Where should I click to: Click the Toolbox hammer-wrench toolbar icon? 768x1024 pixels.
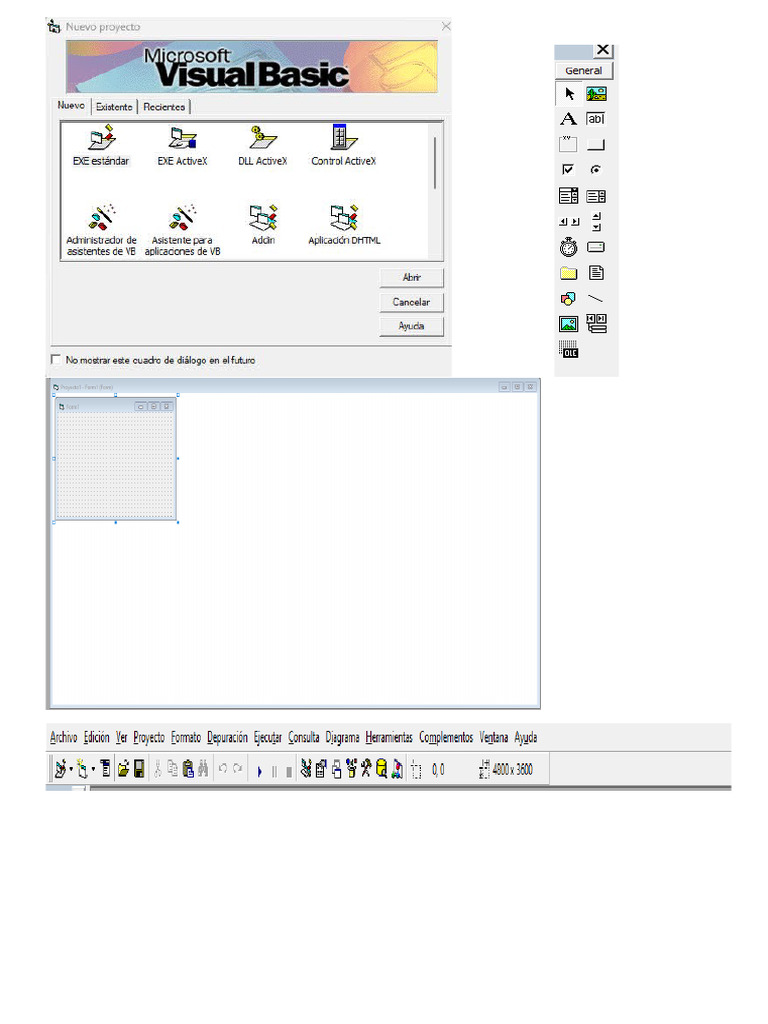366,769
